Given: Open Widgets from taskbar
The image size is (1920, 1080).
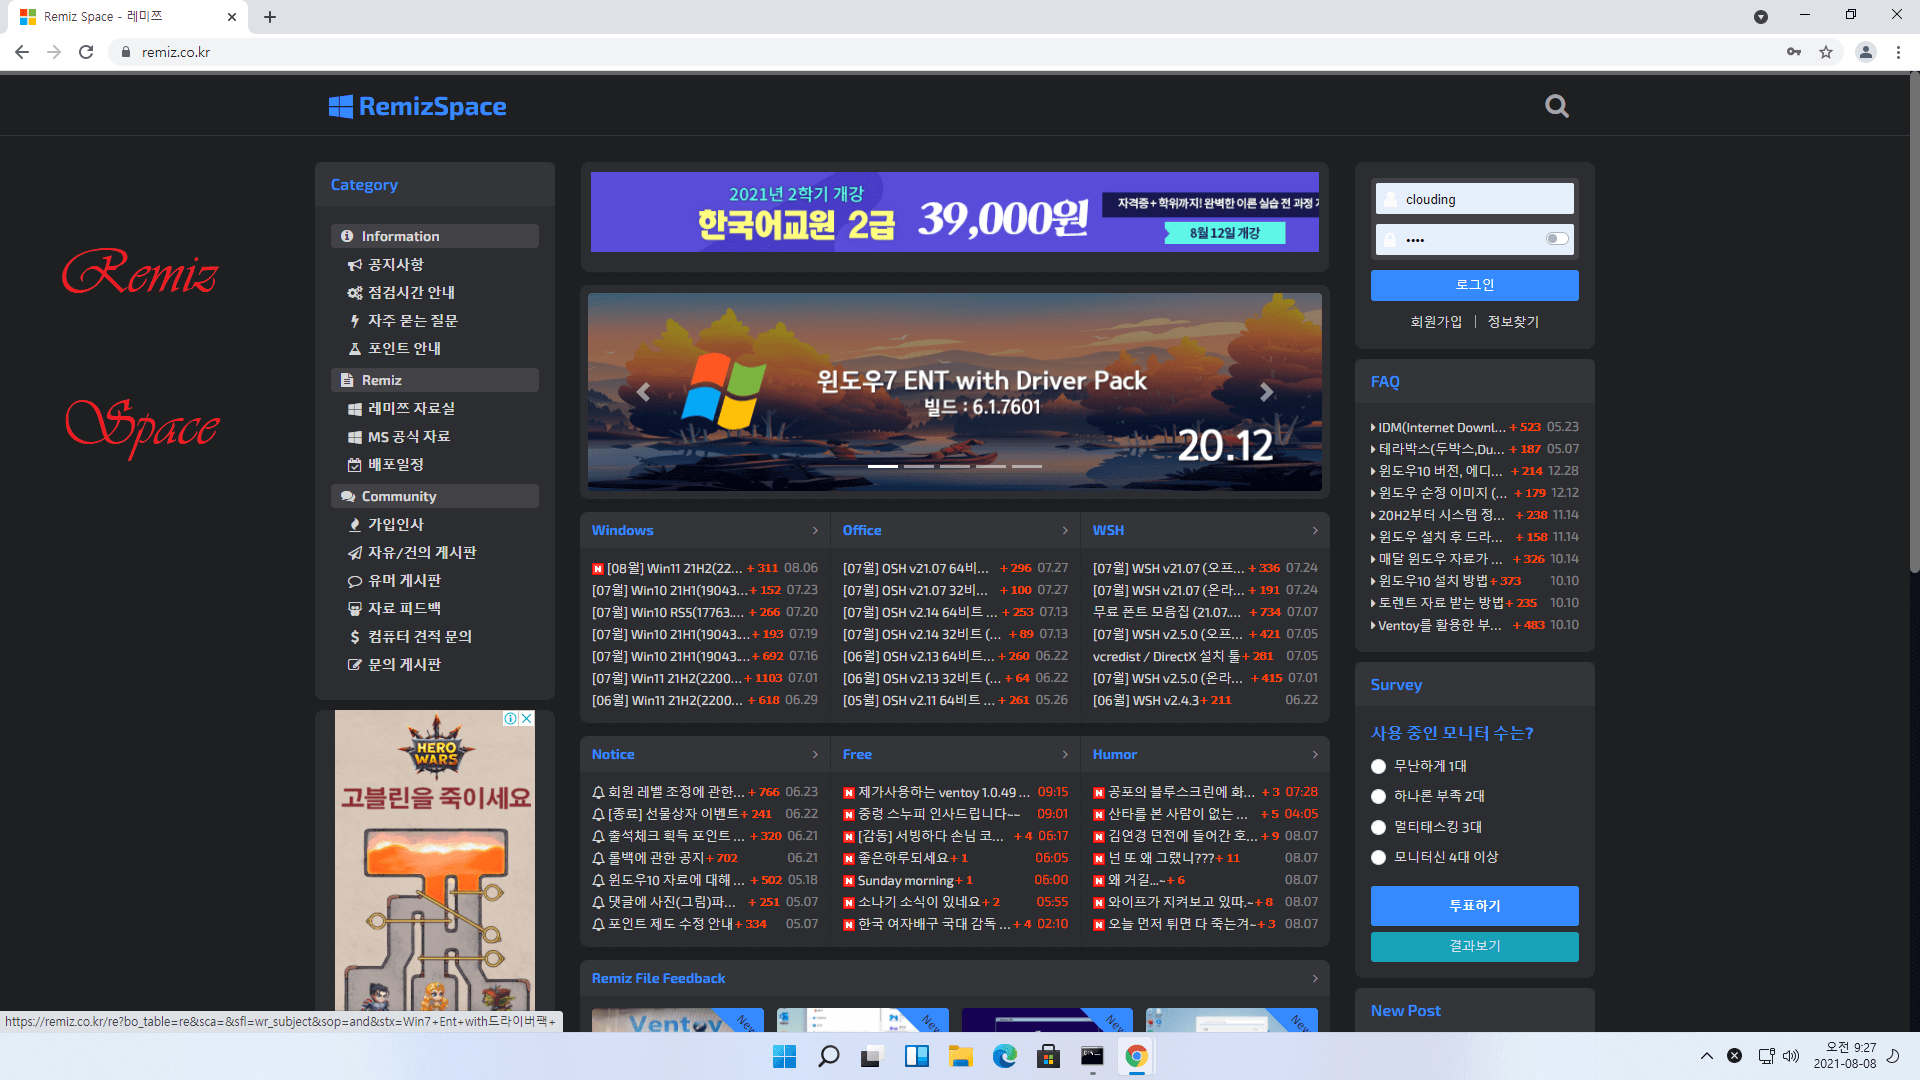Looking at the screenshot, I should [917, 1056].
